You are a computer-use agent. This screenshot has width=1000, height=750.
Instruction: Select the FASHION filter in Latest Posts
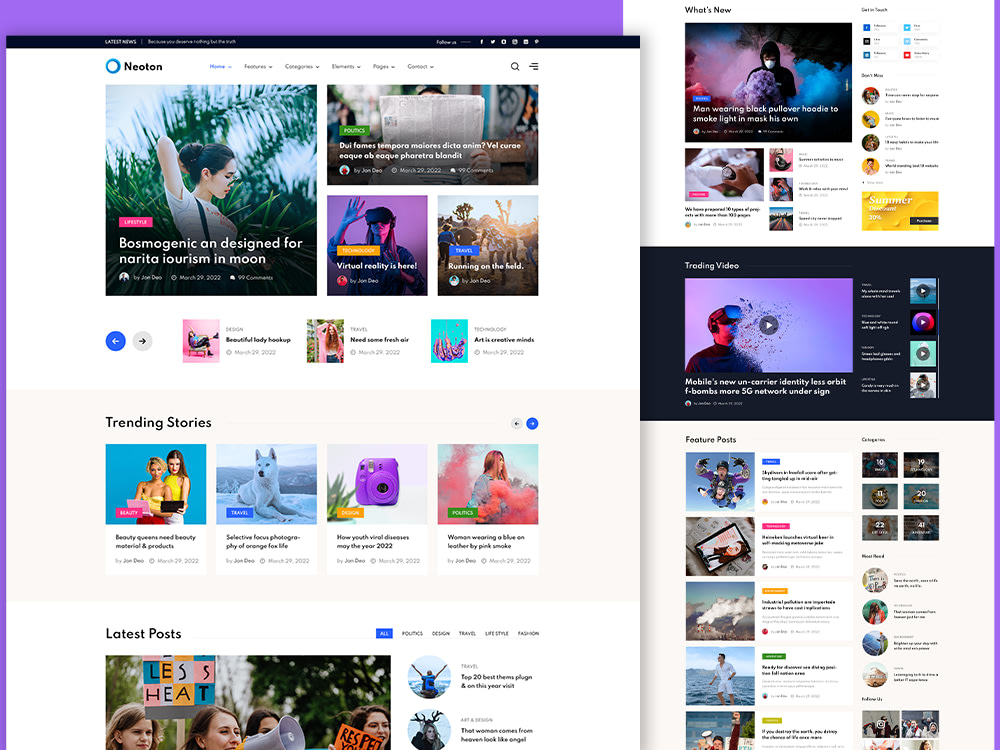pyautogui.click(x=528, y=633)
